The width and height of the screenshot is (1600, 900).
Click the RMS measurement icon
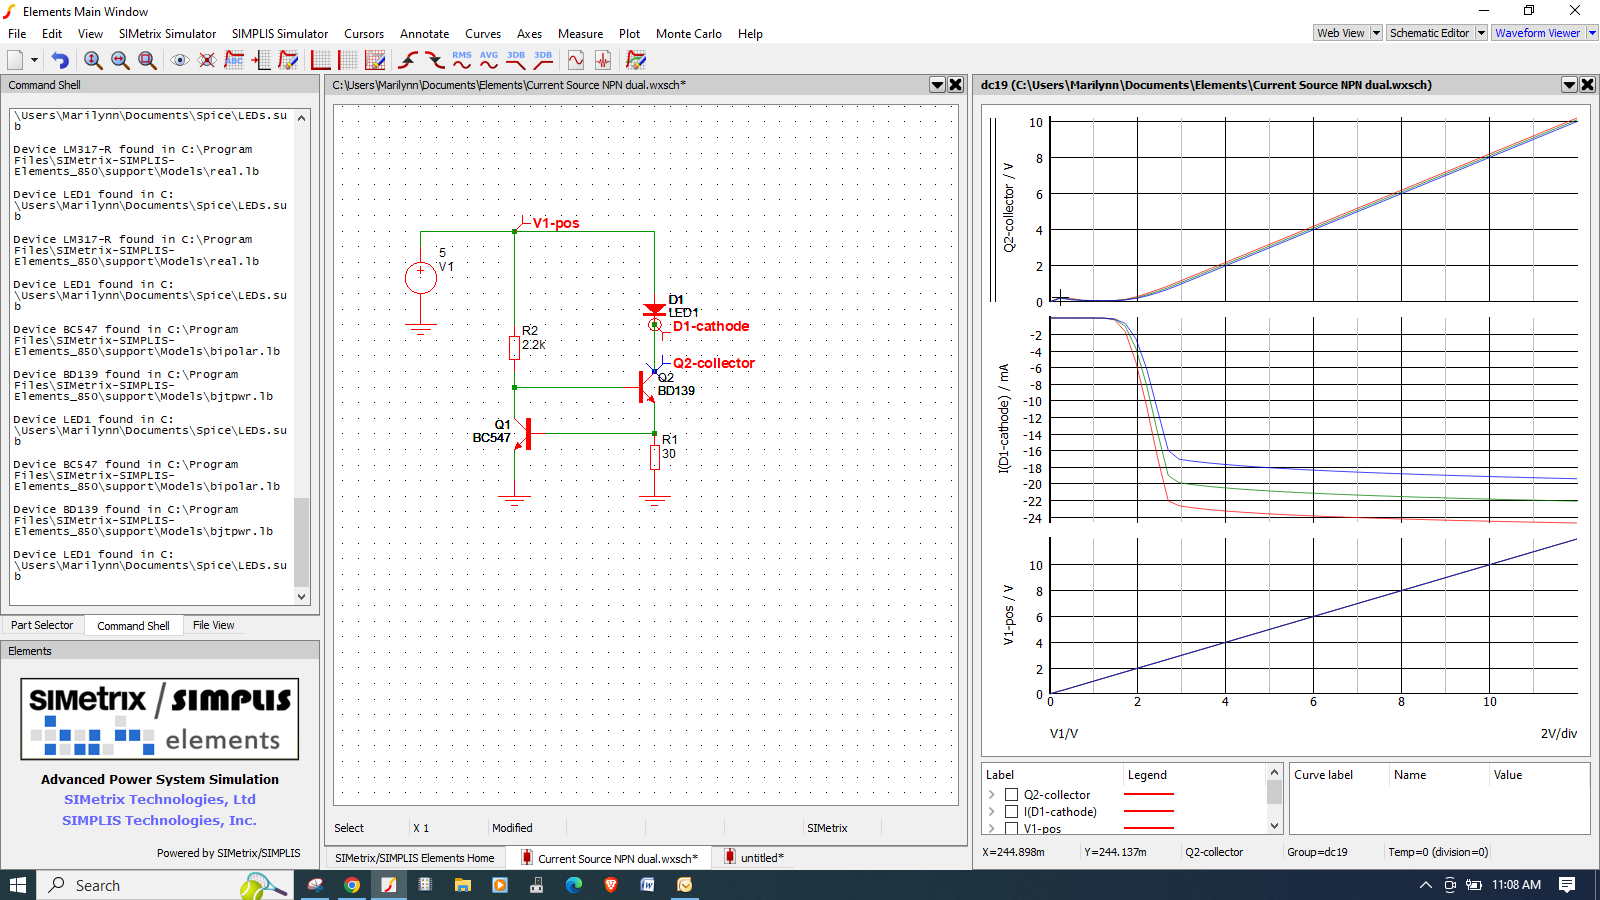(x=462, y=60)
